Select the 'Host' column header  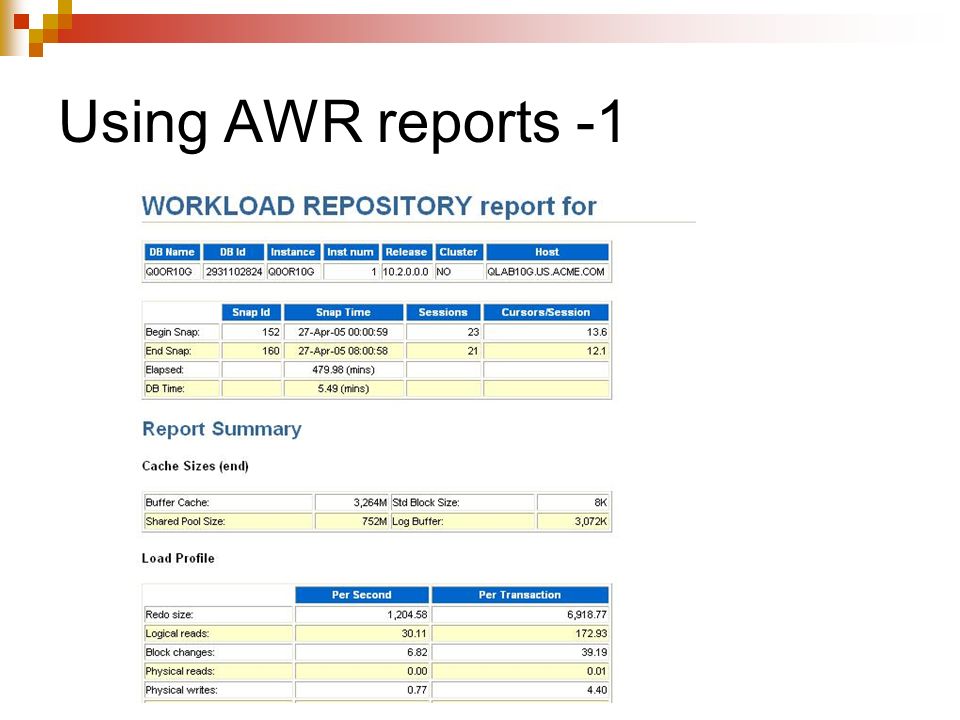click(547, 252)
